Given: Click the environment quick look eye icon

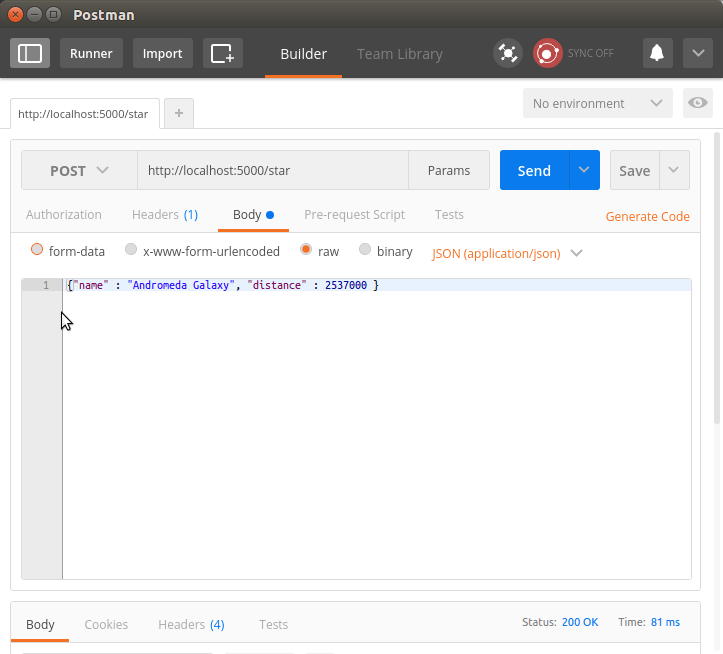Looking at the screenshot, I should pos(698,103).
